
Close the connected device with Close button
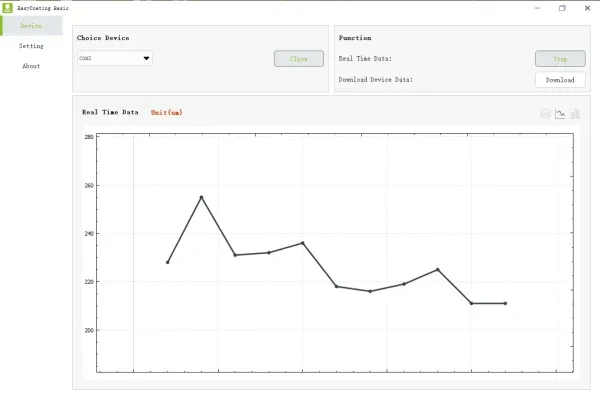(298, 59)
